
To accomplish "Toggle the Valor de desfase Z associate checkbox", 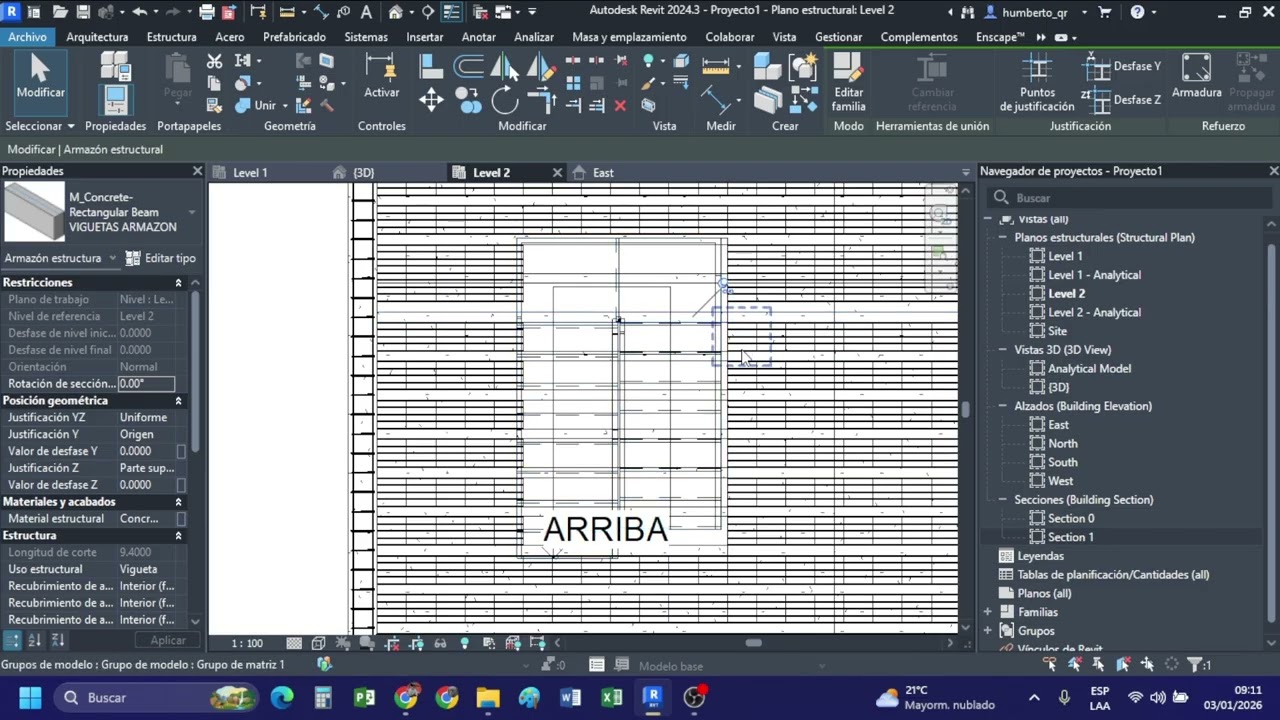I will (x=181, y=485).
